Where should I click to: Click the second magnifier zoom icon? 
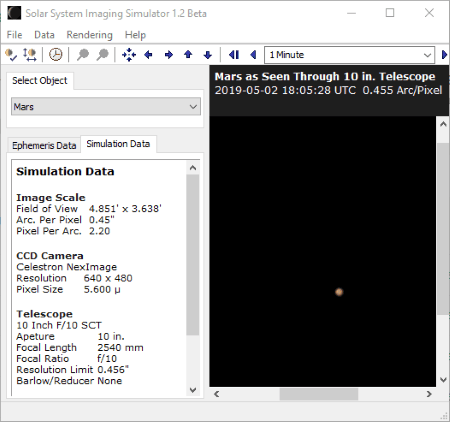tap(102, 54)
